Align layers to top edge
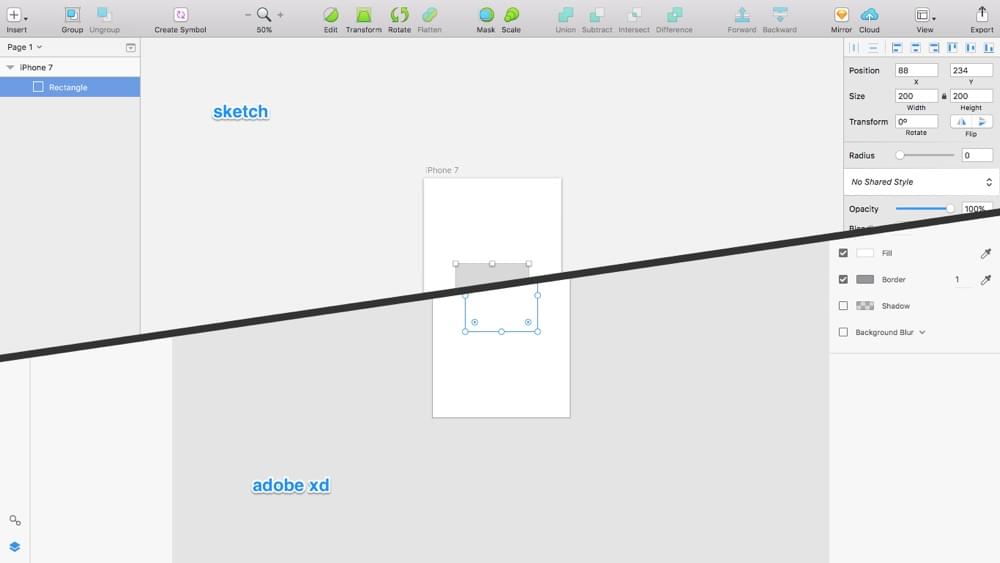The width and height of the screenshot is (1000, 563). coord(952,48)
